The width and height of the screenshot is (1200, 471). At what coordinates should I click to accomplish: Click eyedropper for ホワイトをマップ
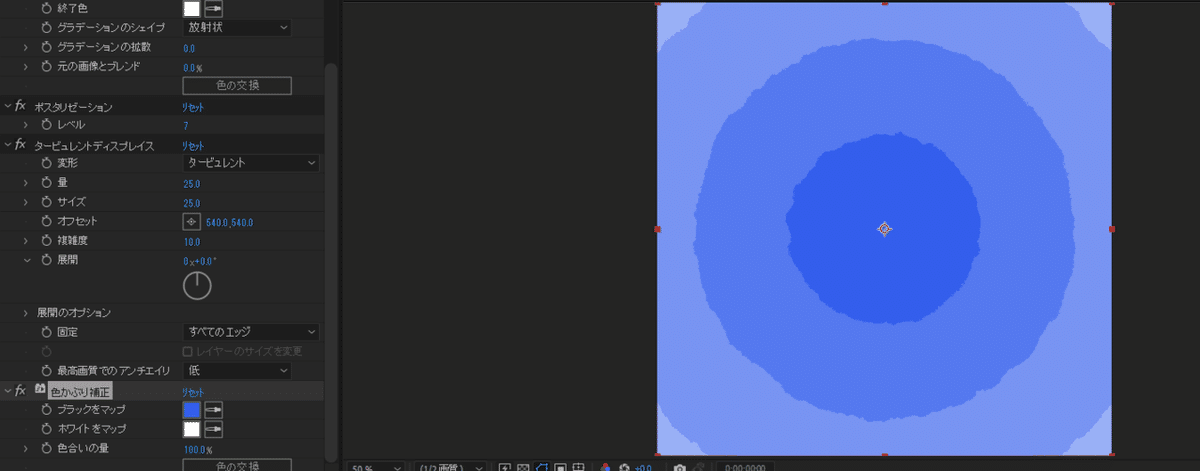(213, 429)
